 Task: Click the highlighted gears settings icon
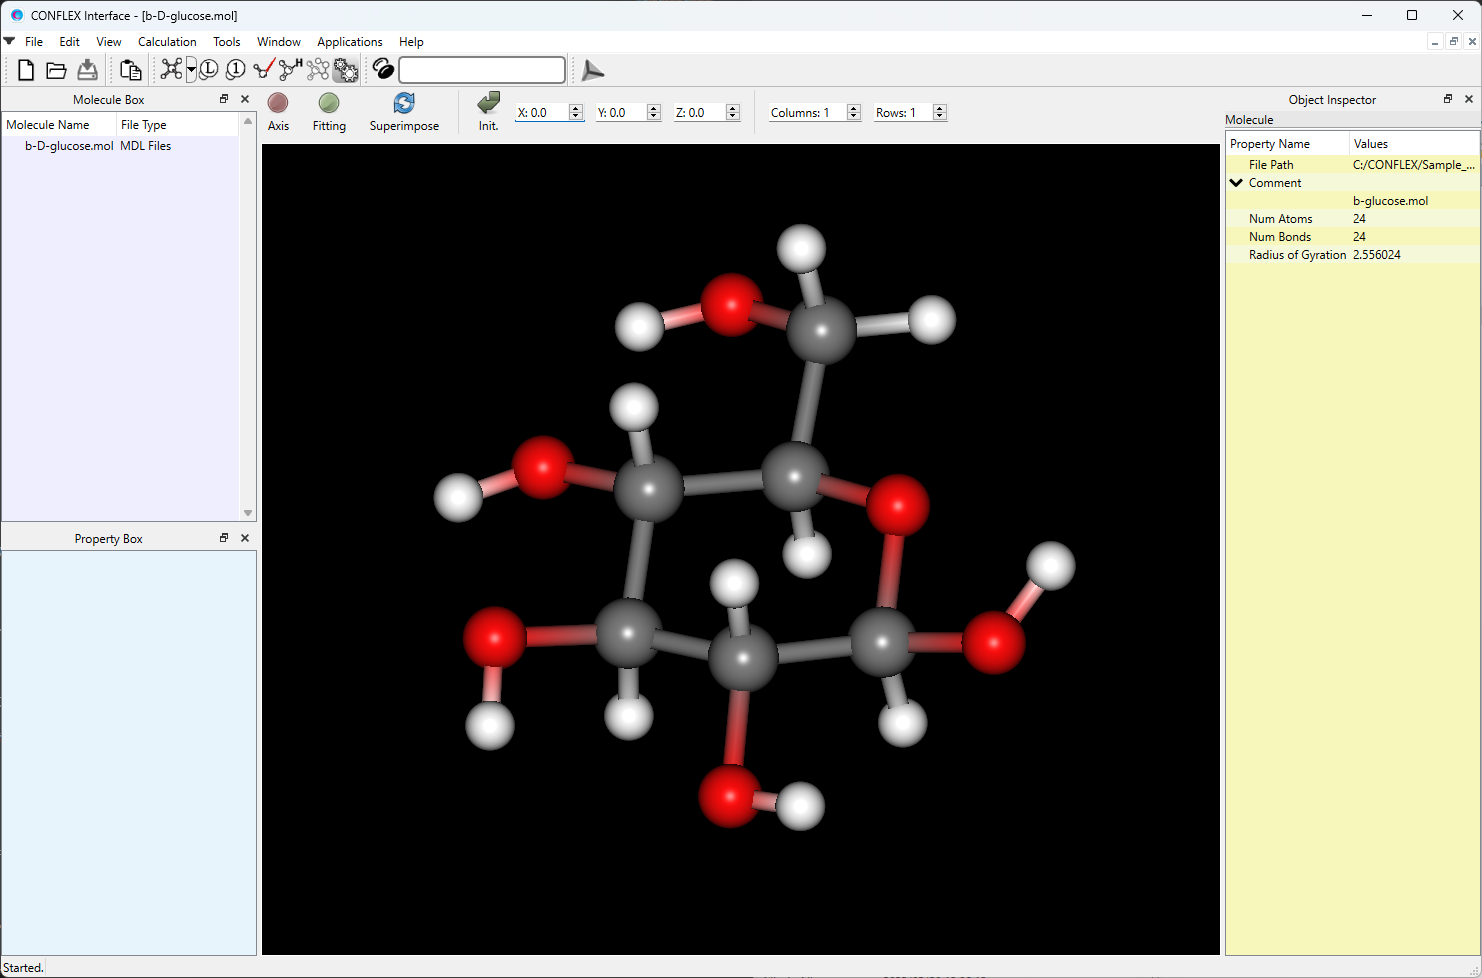[345, 70]
